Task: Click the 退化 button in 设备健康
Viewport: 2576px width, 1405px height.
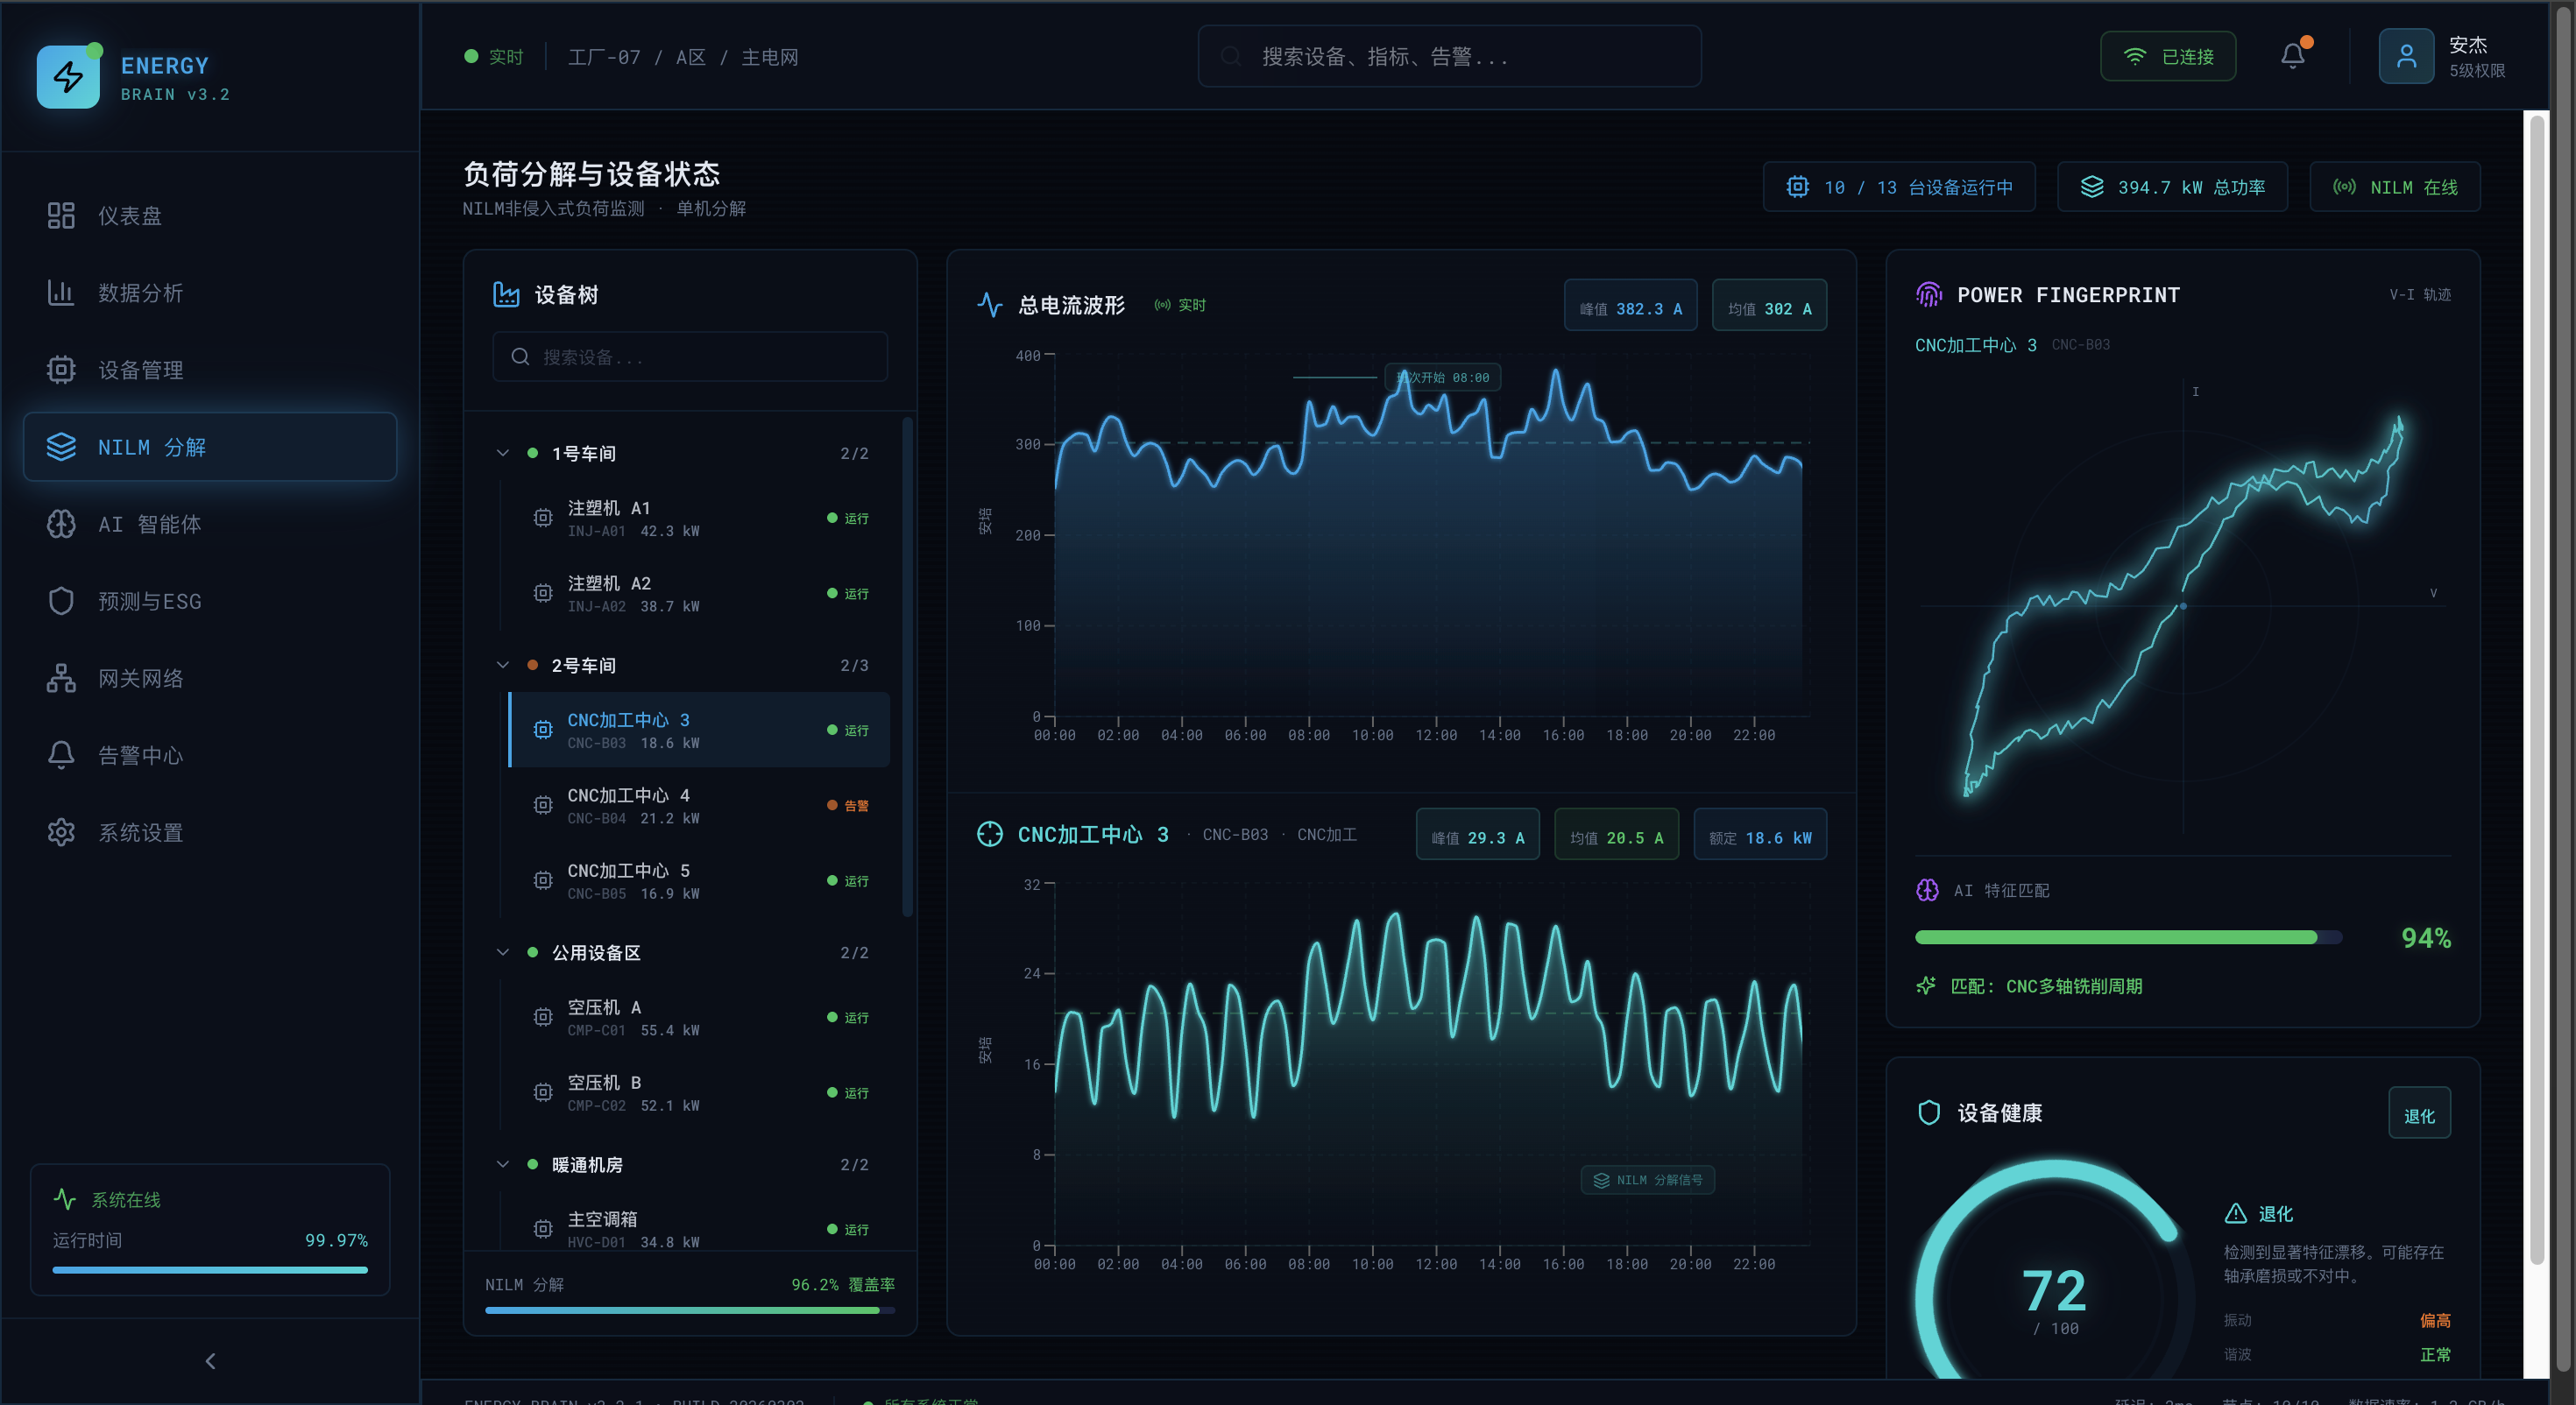Action: 2418,1115
